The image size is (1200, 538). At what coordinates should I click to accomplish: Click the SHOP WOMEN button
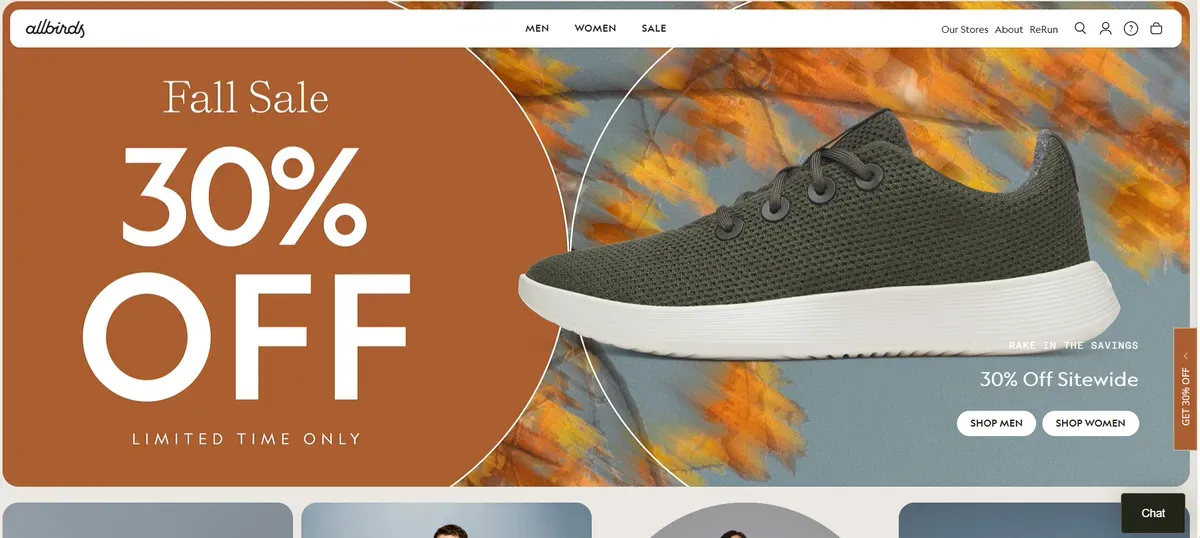point(1090,423)
